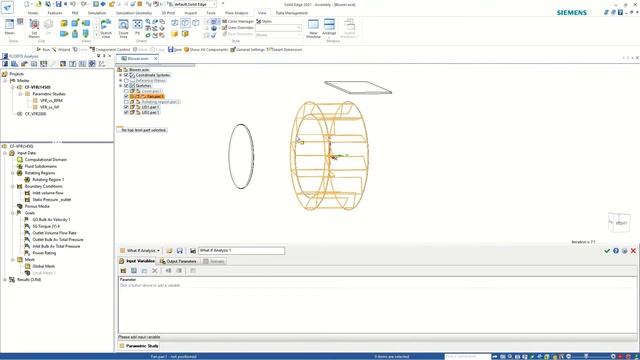Open the Solid Edge application button

pyautogui.click(x=7, y=7)
